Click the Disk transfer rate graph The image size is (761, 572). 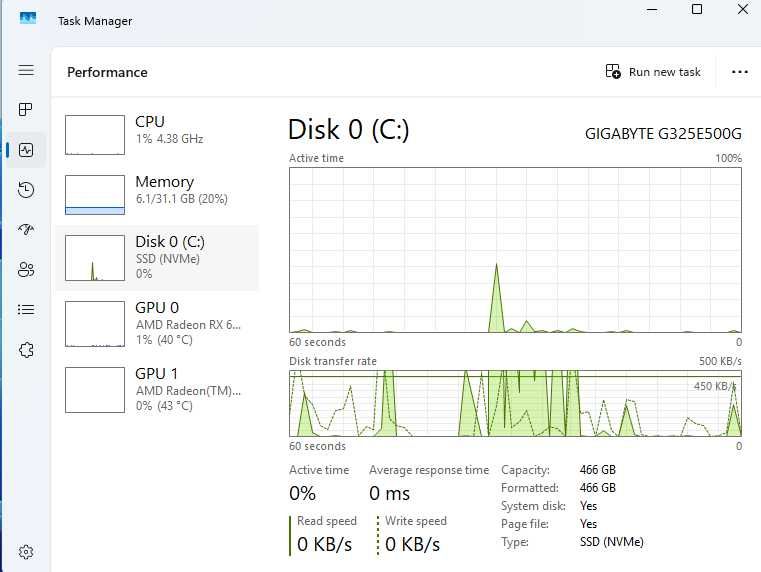[515, 403]
